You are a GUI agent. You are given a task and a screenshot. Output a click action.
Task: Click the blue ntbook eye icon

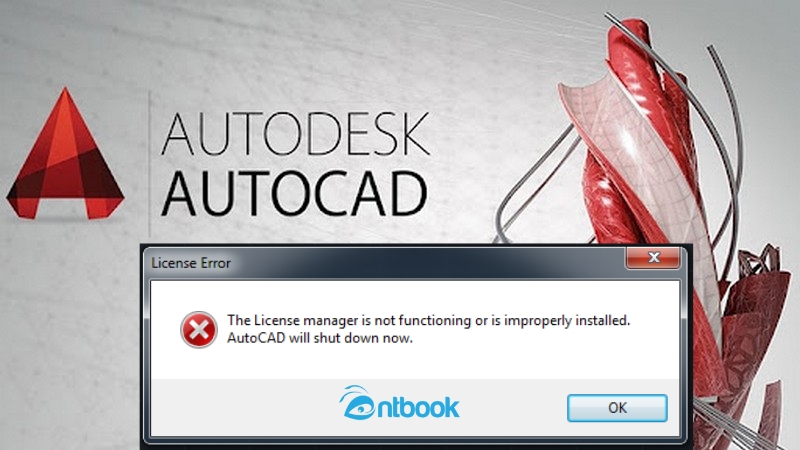tap(357, 403)
